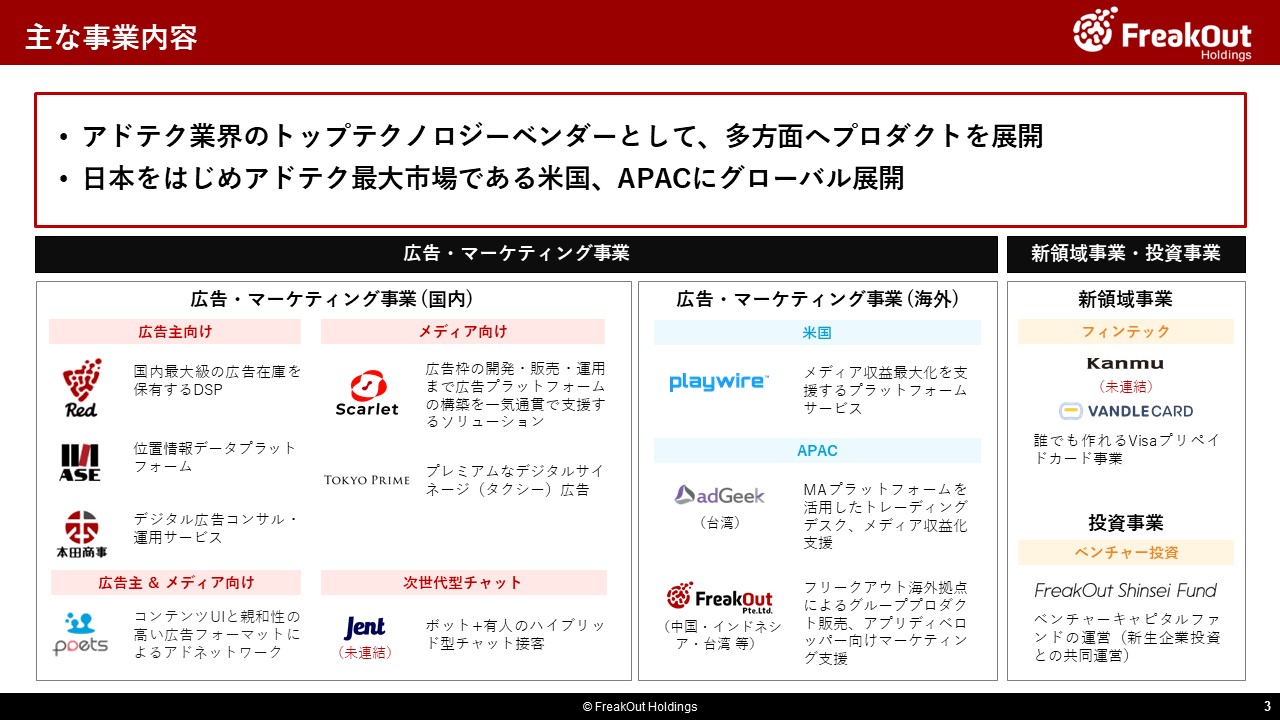Click the 広告・マーケティング事業 (海外) heading
This screenshot has height=720, width=1280.
[817, 298]
